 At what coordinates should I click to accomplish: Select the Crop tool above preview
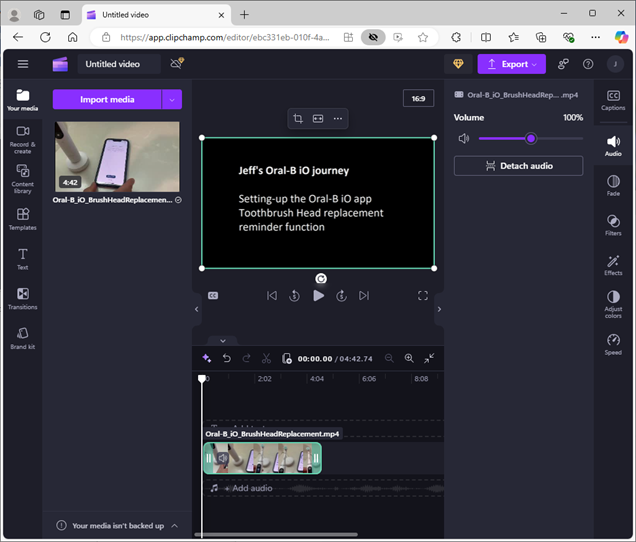298,118
